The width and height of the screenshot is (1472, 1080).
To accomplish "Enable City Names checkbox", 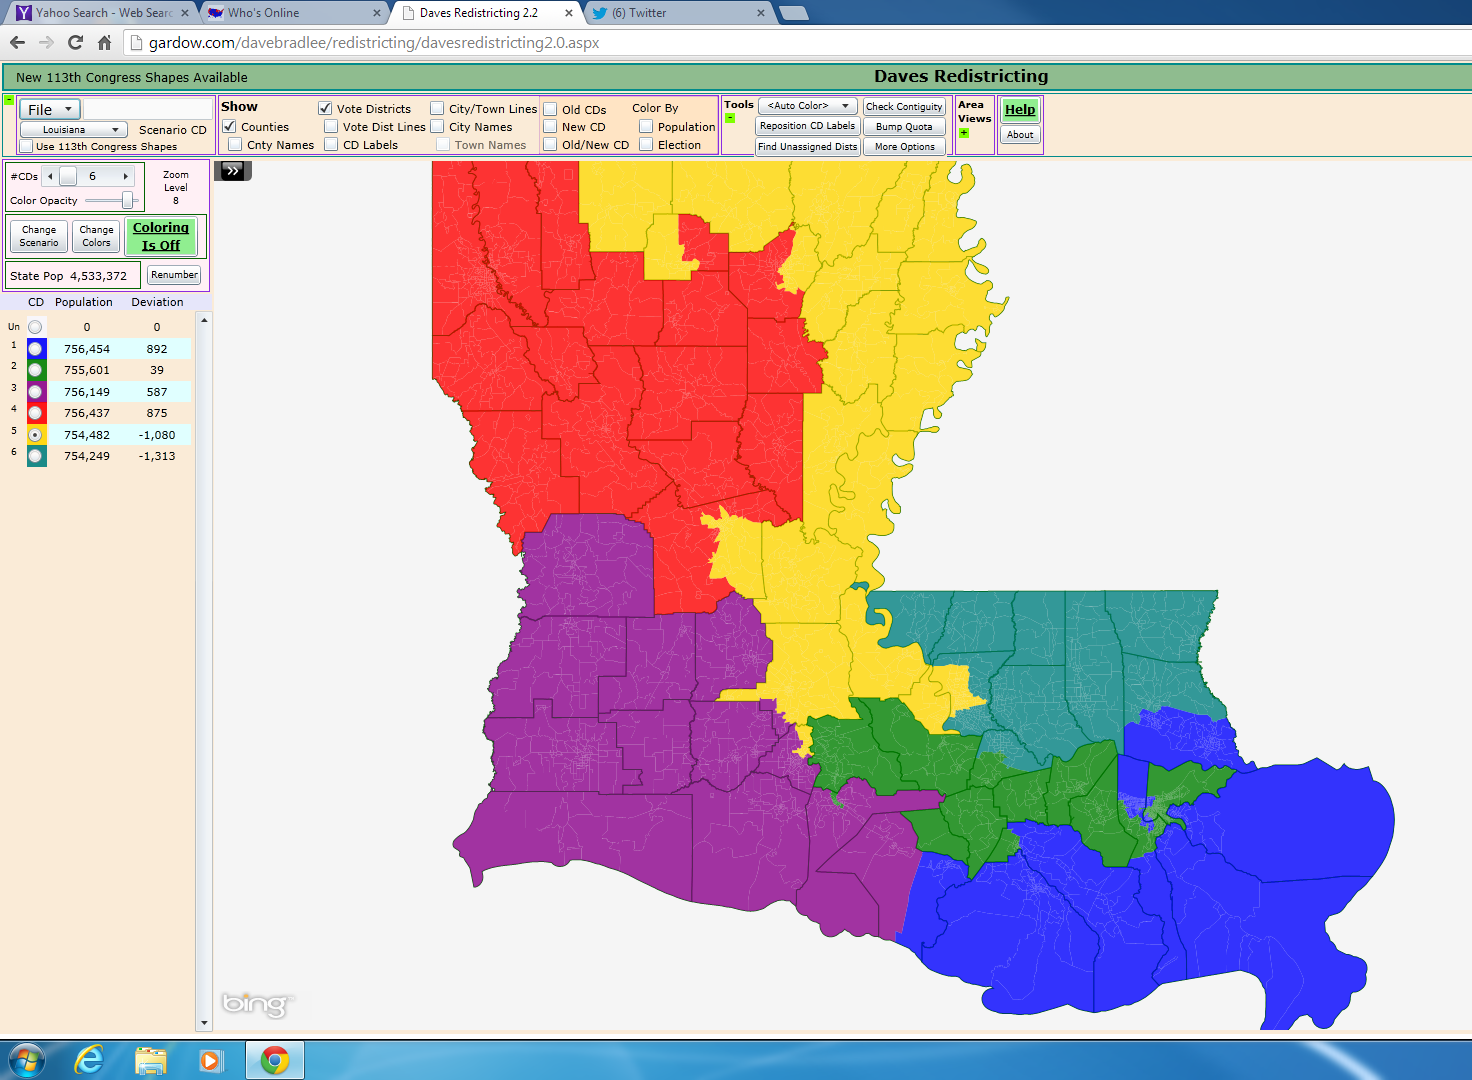I will [437, 126].
